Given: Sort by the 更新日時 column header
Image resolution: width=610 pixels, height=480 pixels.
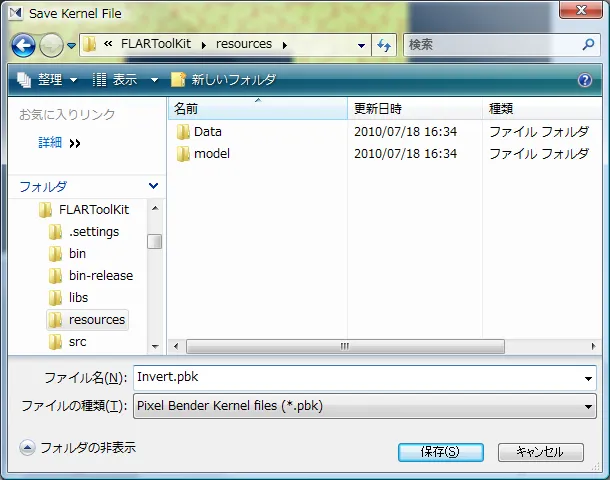Looking at the screenshot, I should pos(415,109).
